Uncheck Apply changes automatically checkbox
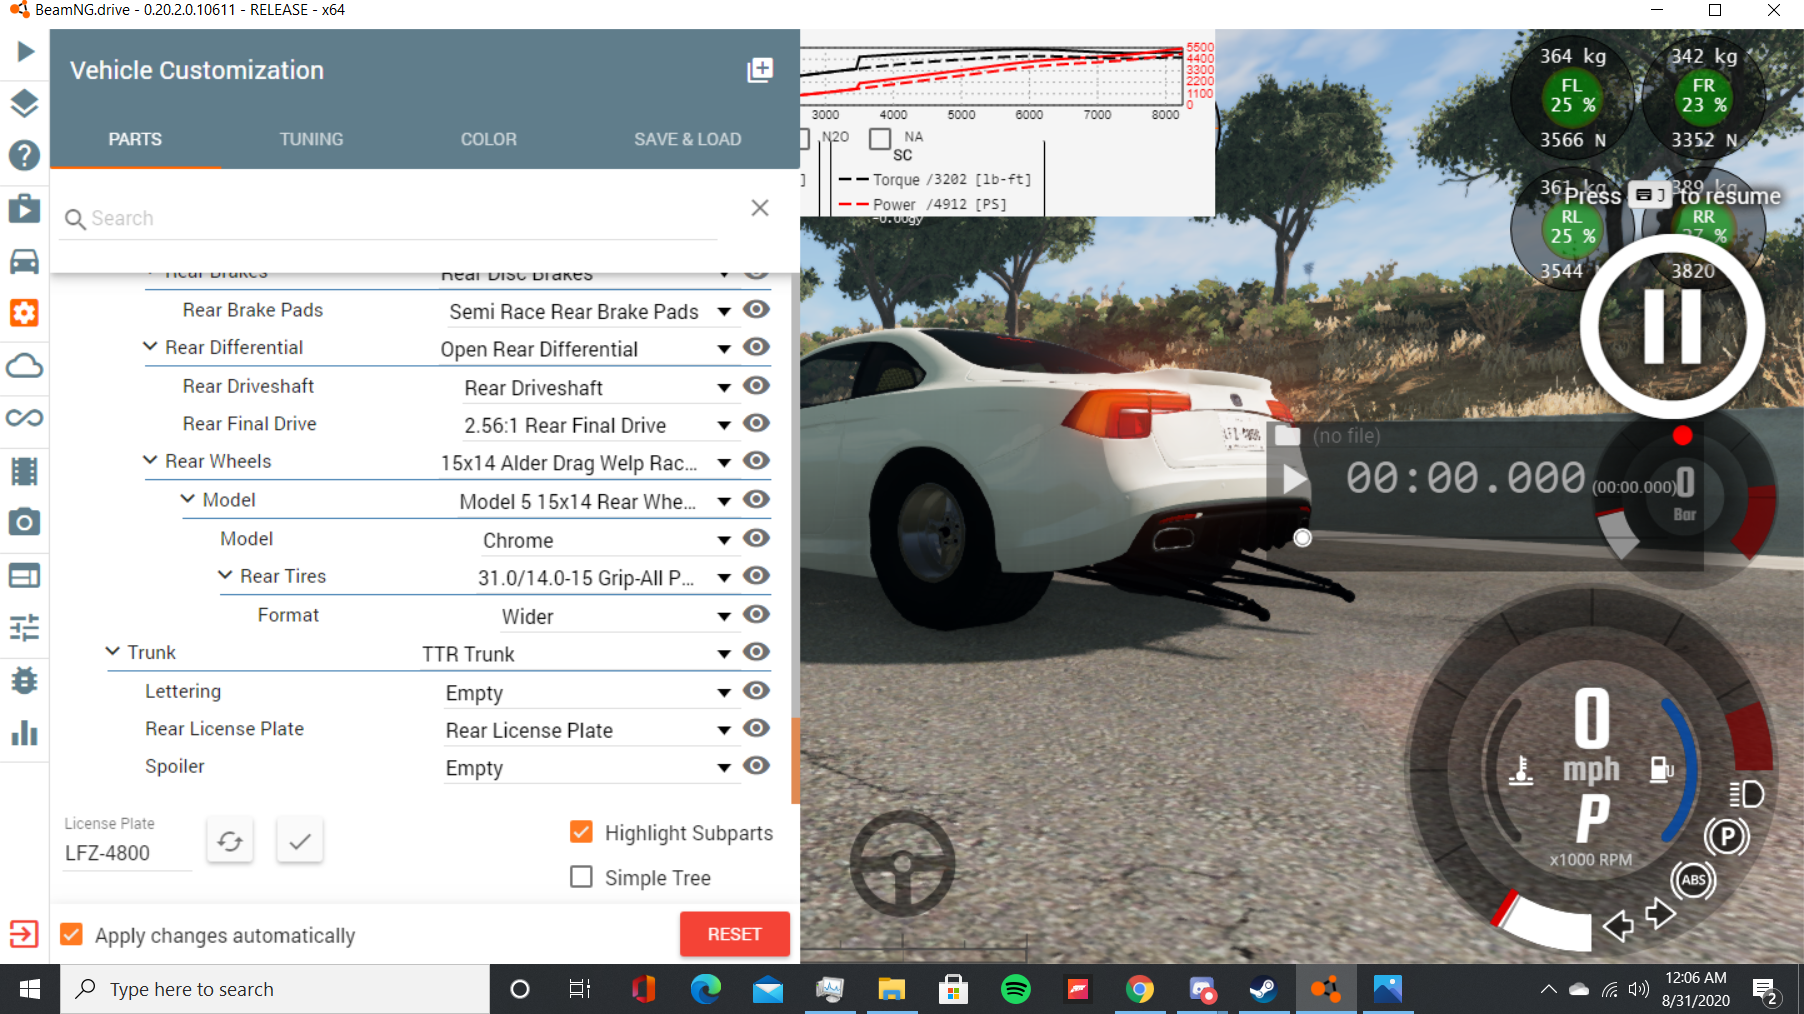Screen dimensions: 1804x1014 (71, 934)
